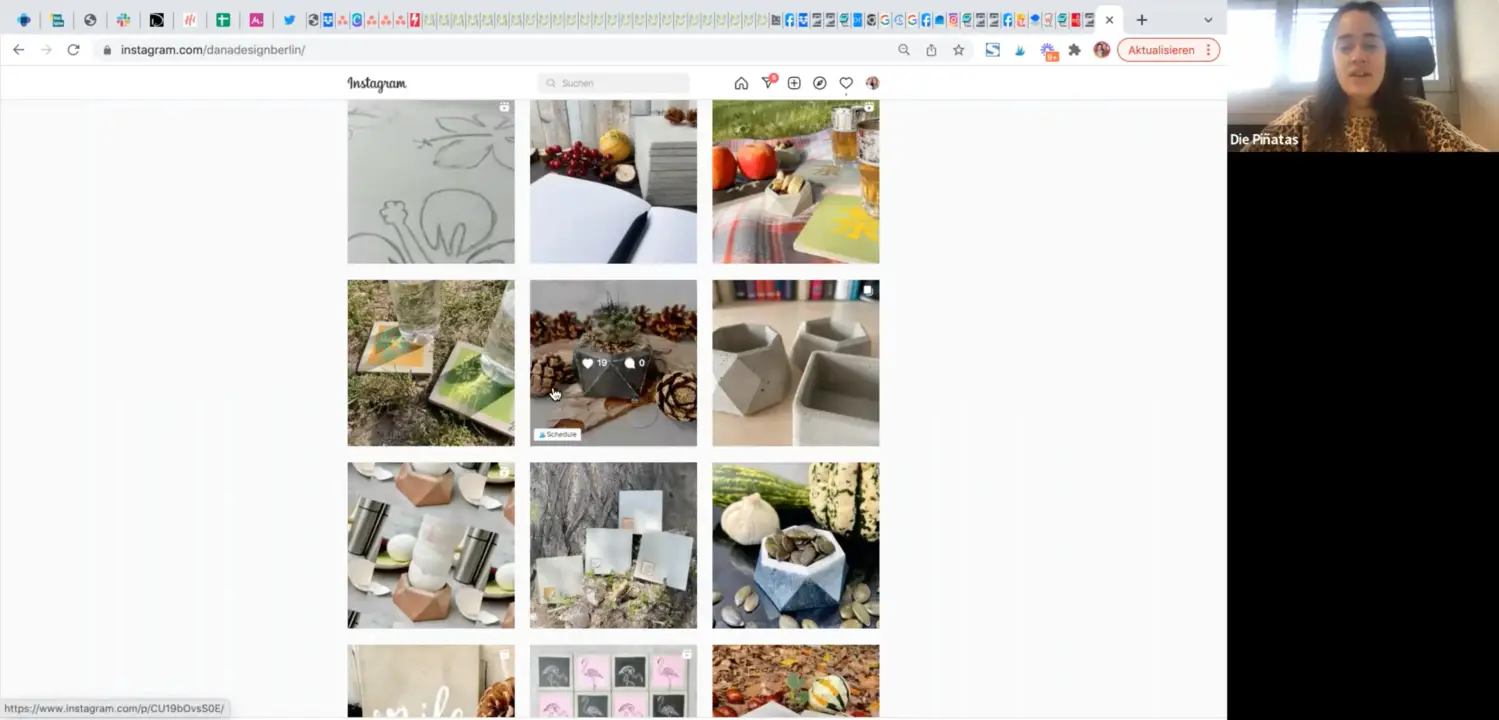Image resolution: width=1499 pixels, height=720 pixels.
Task: Open the Explore compass icon
Action: [820, 83]
